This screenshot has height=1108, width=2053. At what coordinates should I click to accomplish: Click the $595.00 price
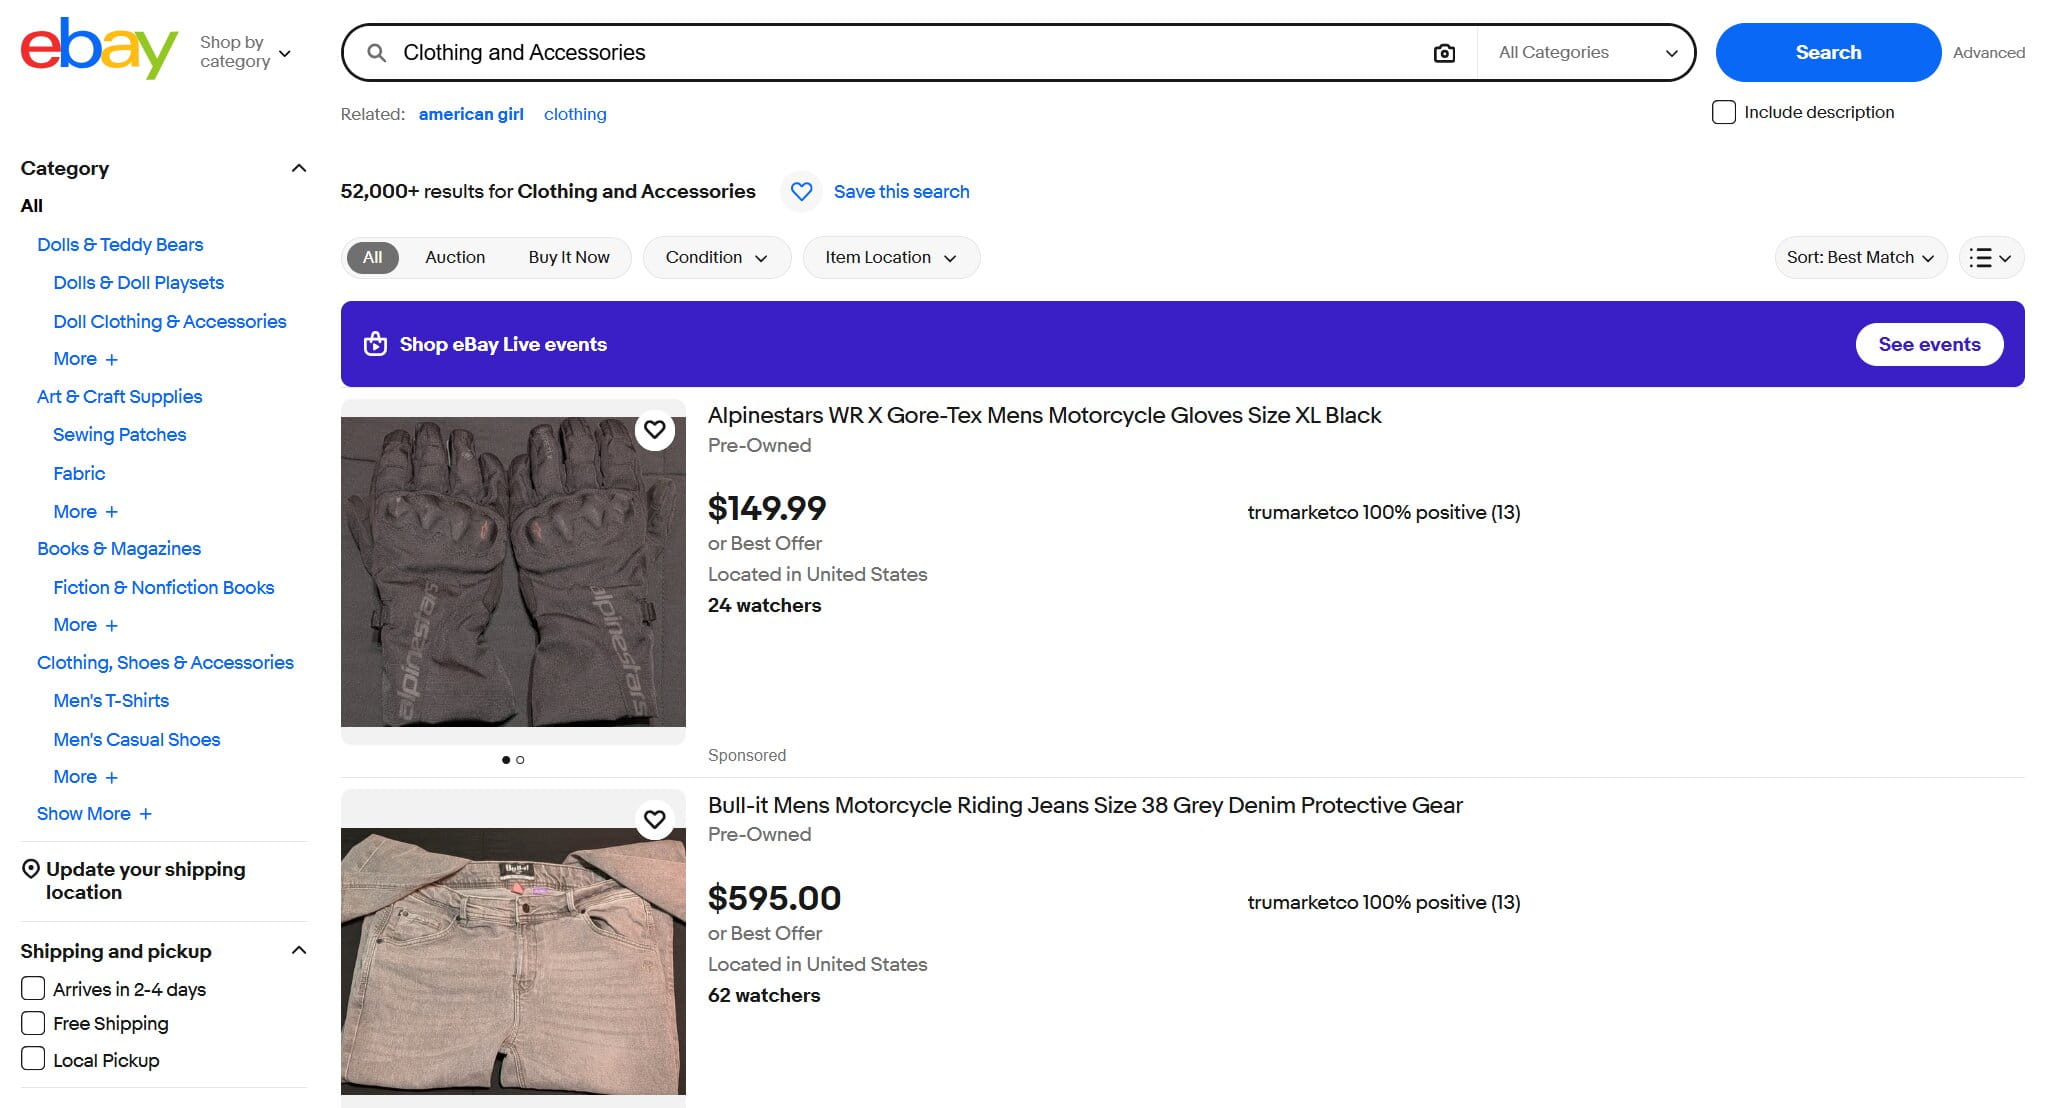(x=774, y=899)
